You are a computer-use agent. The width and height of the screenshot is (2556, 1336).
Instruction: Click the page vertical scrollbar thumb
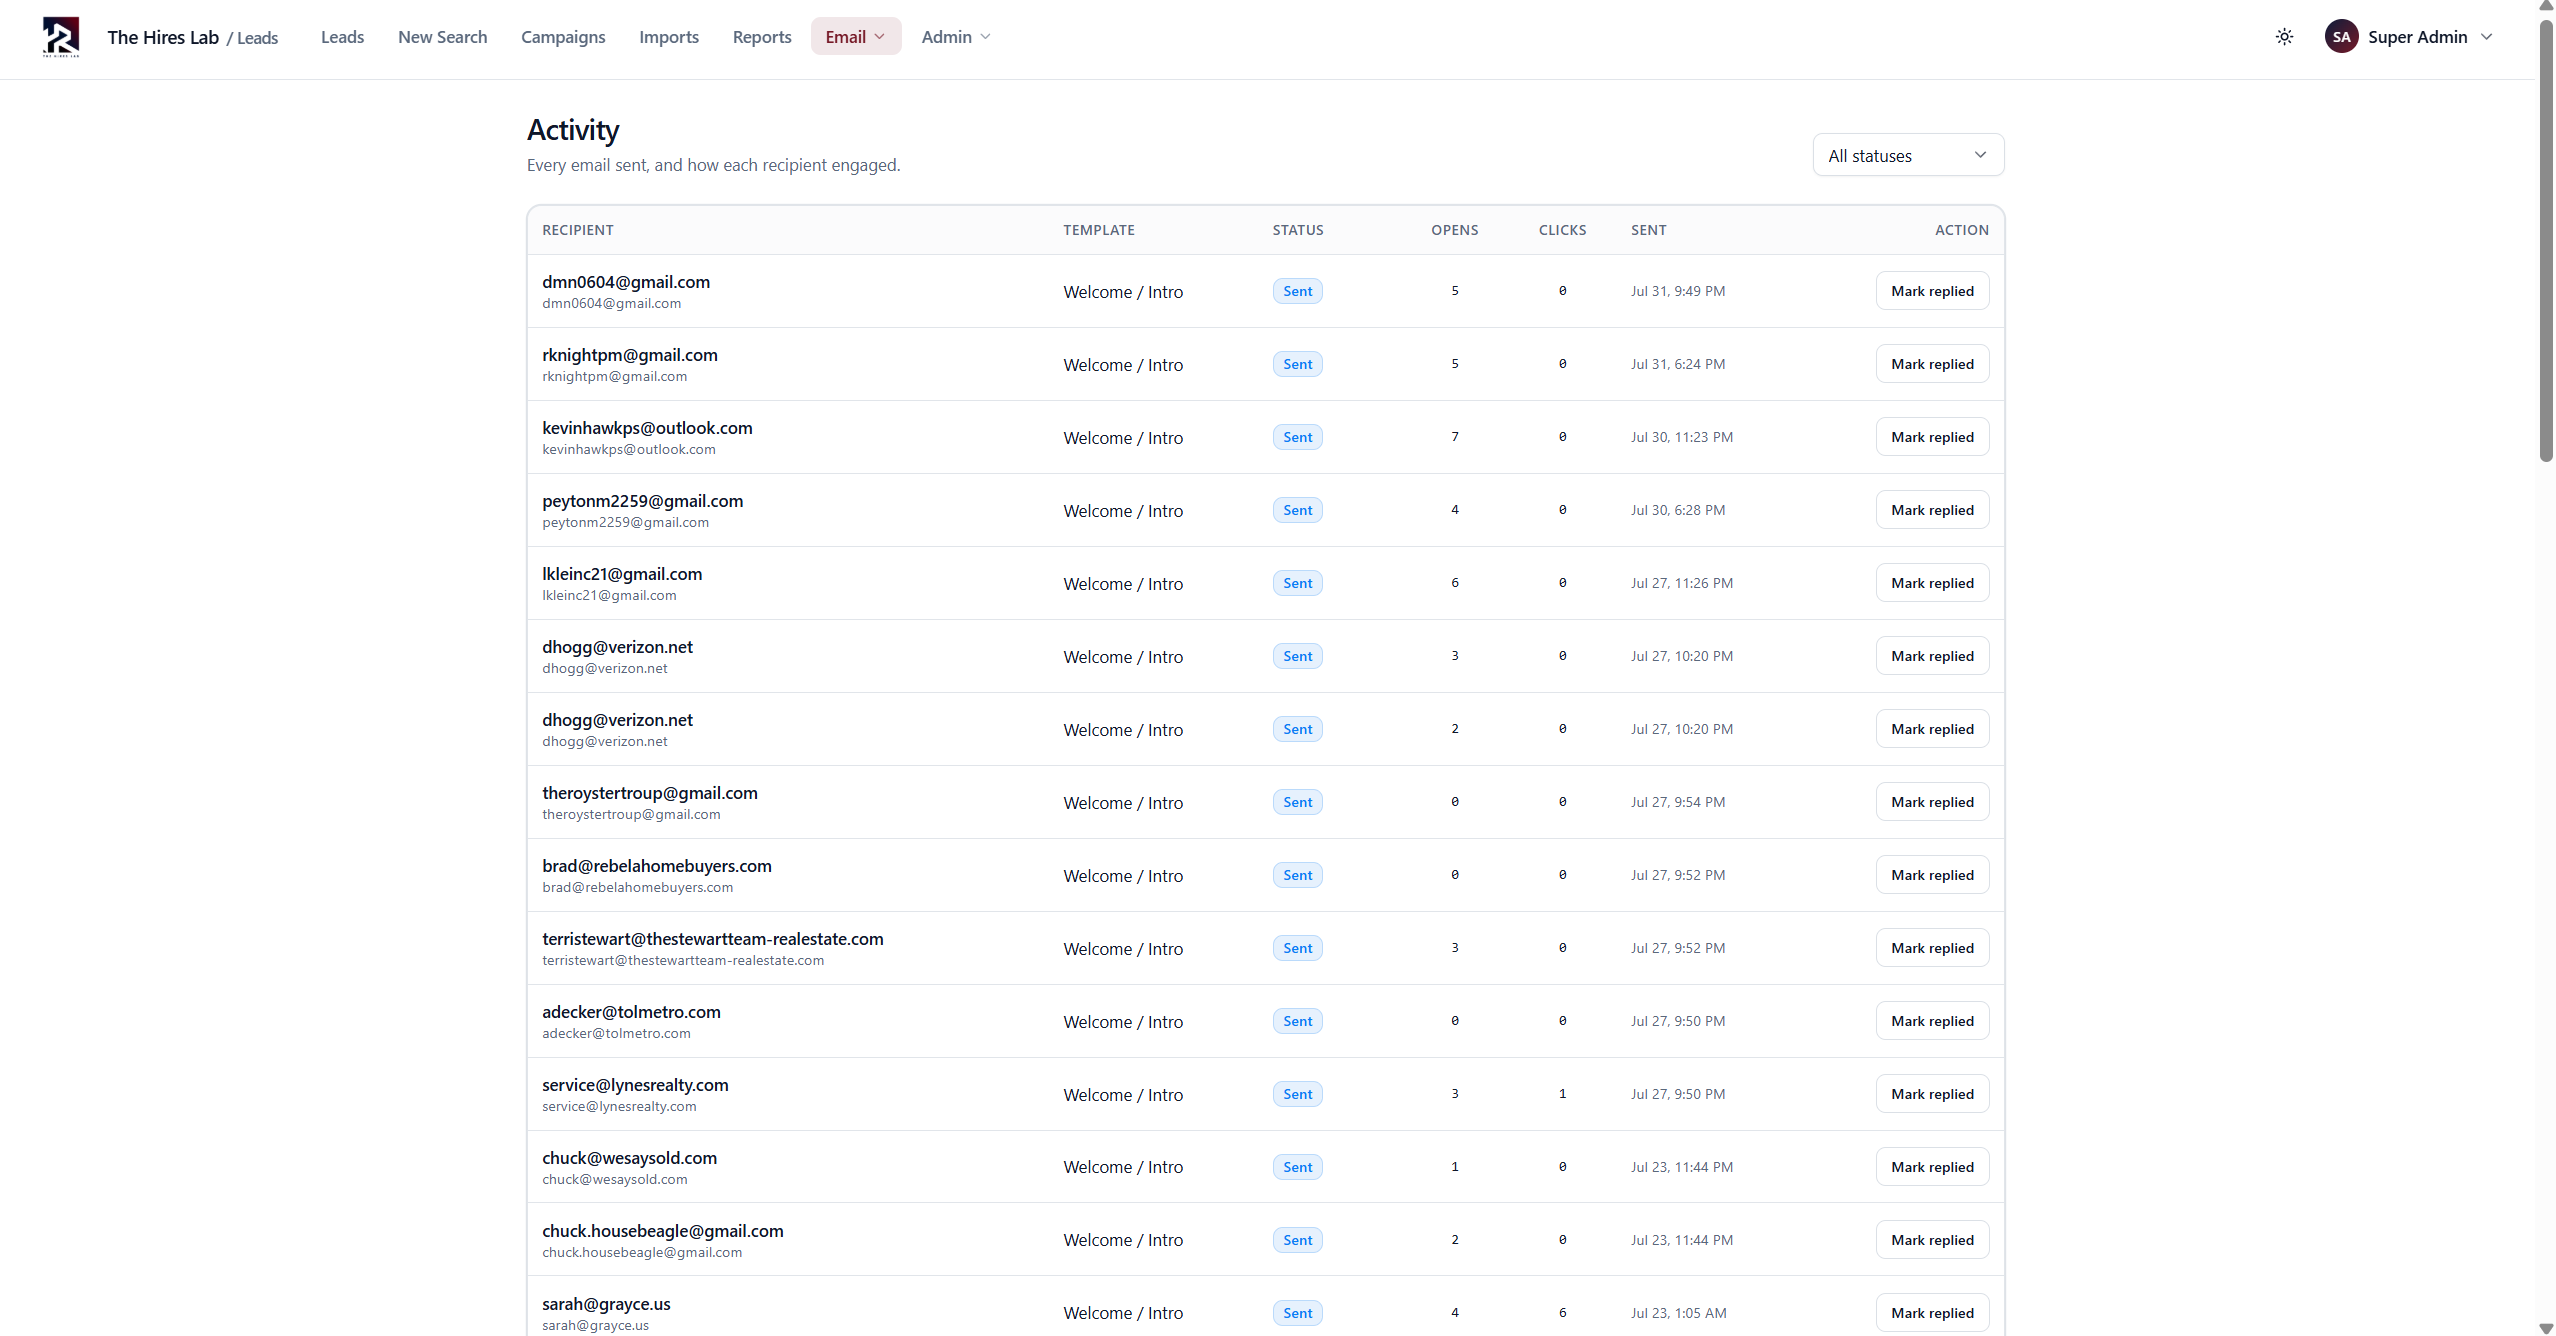[2546, 240]
